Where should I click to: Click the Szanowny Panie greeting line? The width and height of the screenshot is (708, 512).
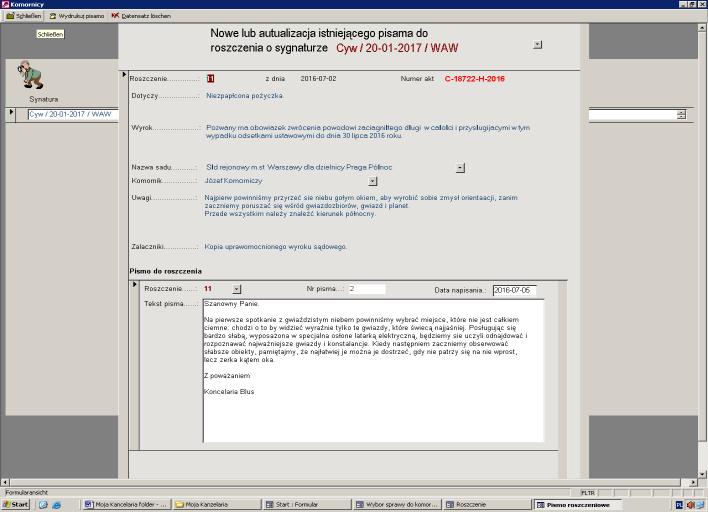click(x=231, y=304)
